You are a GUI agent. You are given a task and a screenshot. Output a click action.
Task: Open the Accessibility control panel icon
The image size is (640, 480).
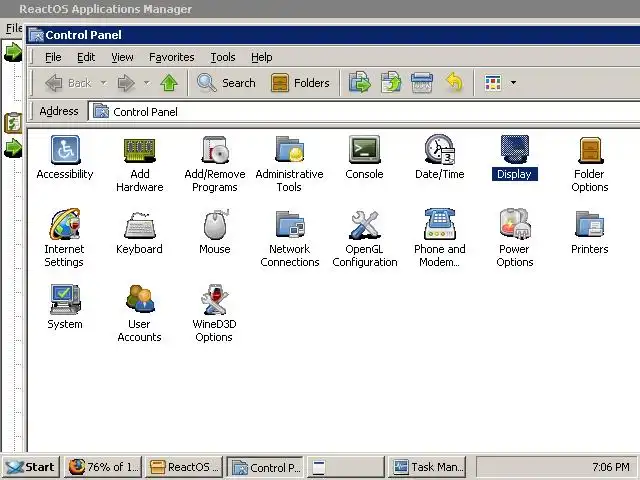click(65, 158)
